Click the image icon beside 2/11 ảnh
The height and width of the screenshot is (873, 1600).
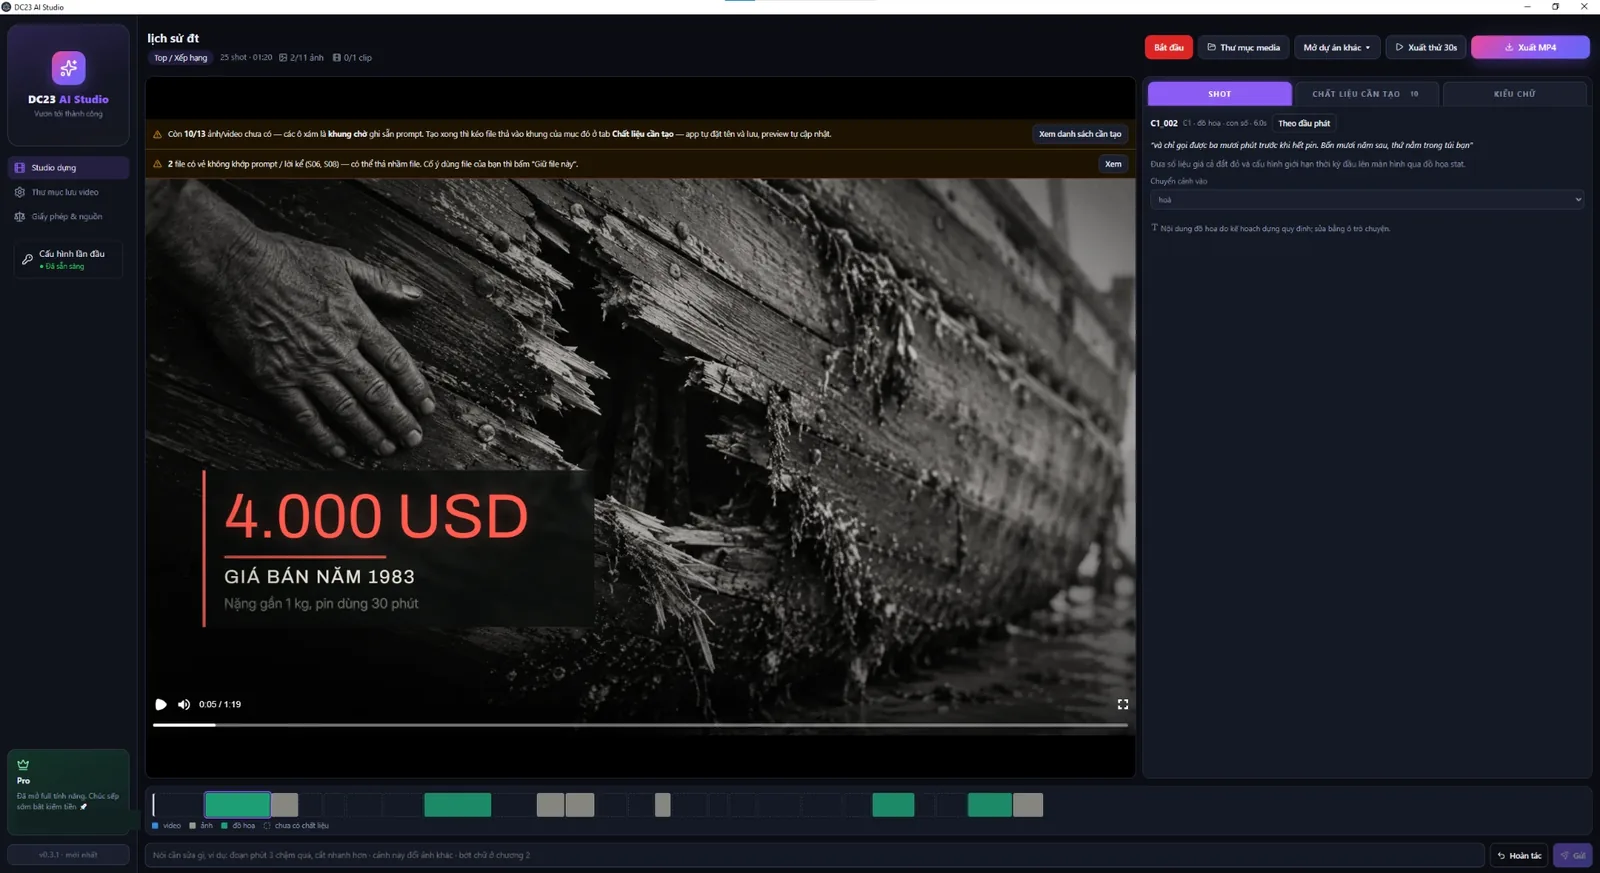tap(283, 58)
